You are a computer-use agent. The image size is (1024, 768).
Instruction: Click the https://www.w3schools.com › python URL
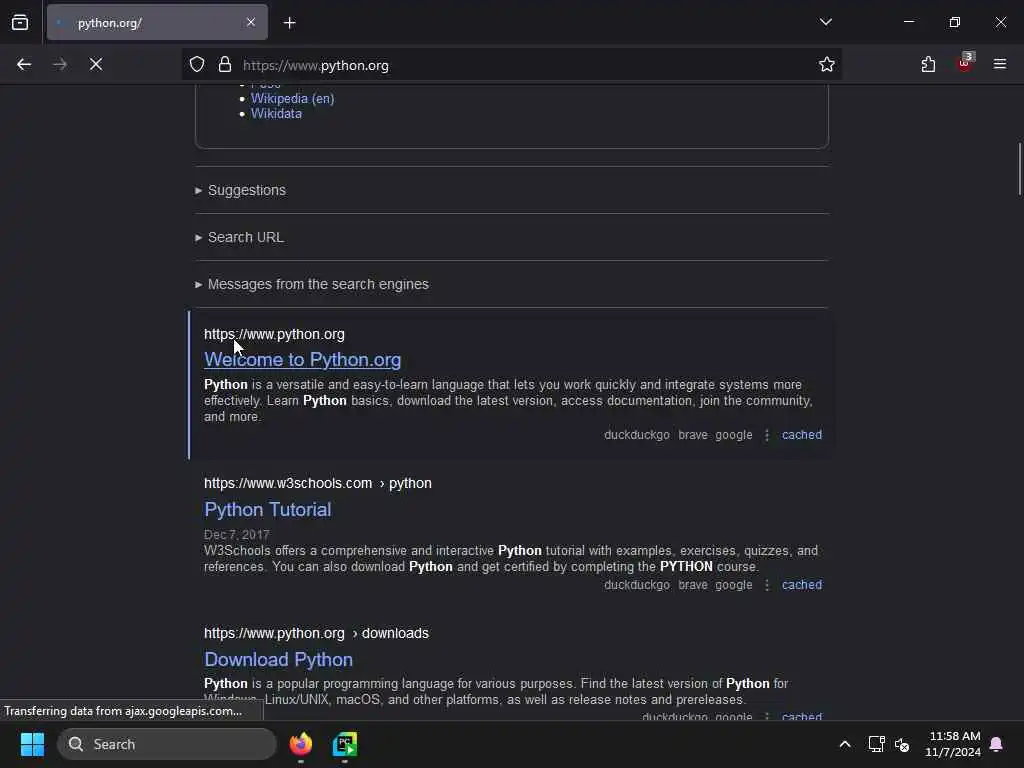pyautogui.click(x=318, y=483)
